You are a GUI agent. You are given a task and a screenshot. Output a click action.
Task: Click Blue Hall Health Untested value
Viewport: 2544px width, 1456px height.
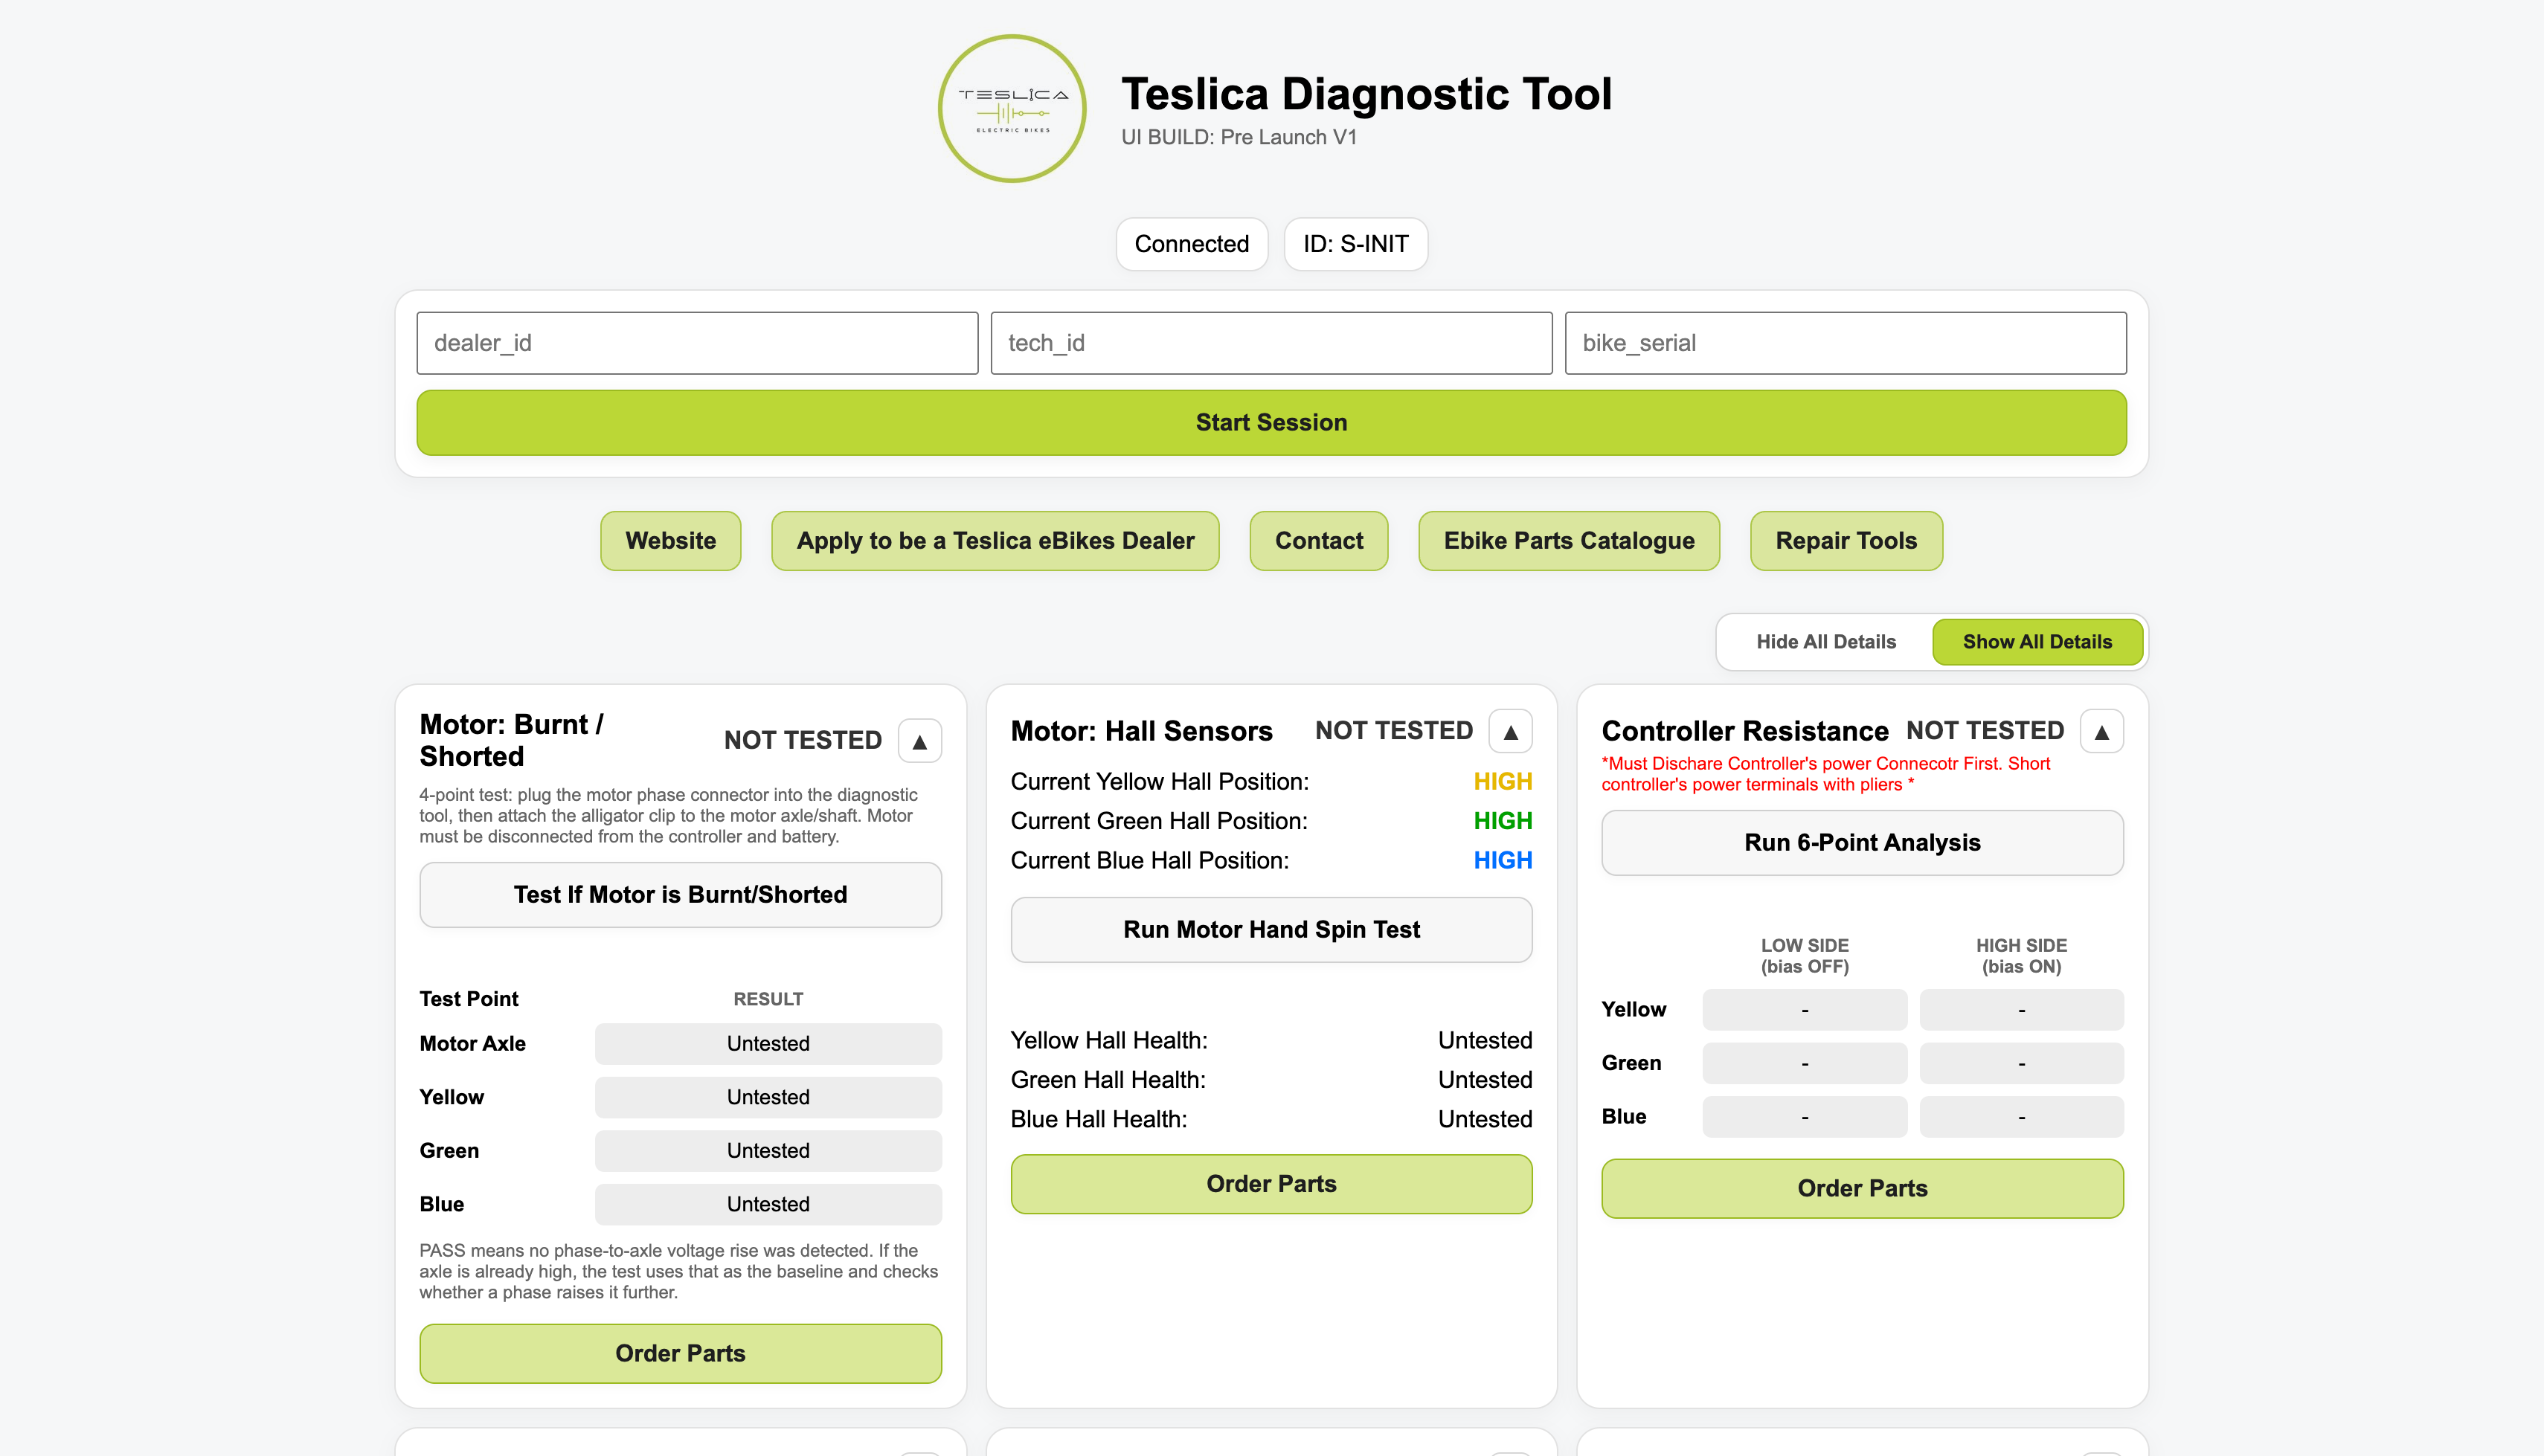pos(1485,1120)
